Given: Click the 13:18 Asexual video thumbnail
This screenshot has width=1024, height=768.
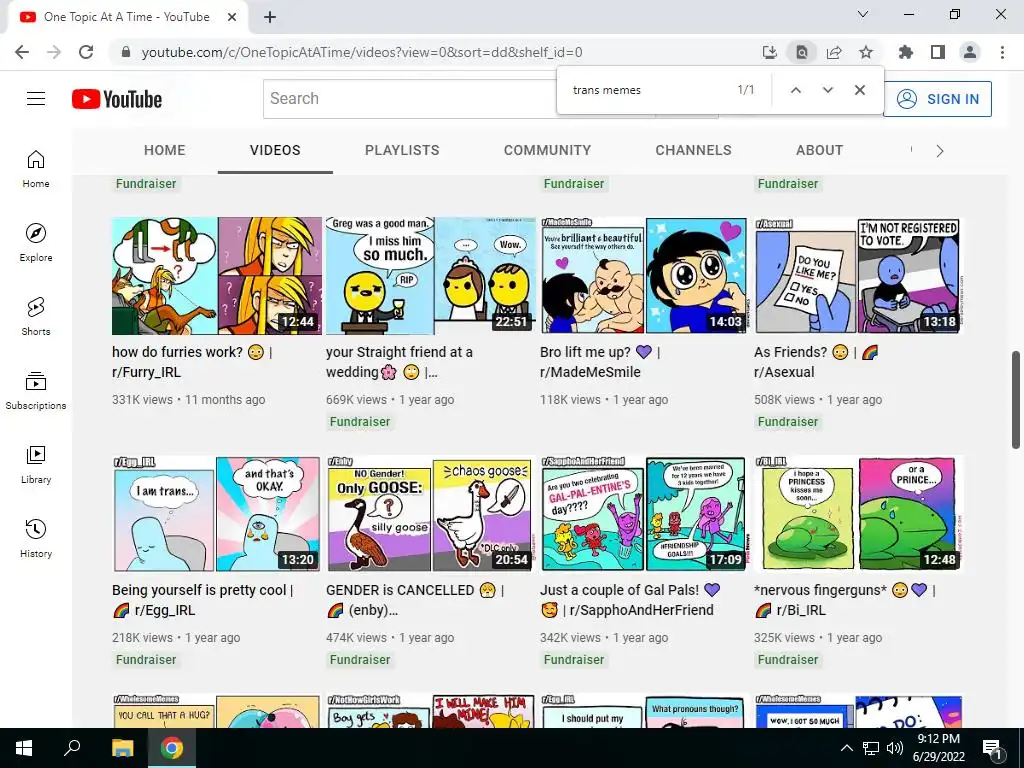Looking at the screenshot, I should (859, 276).
